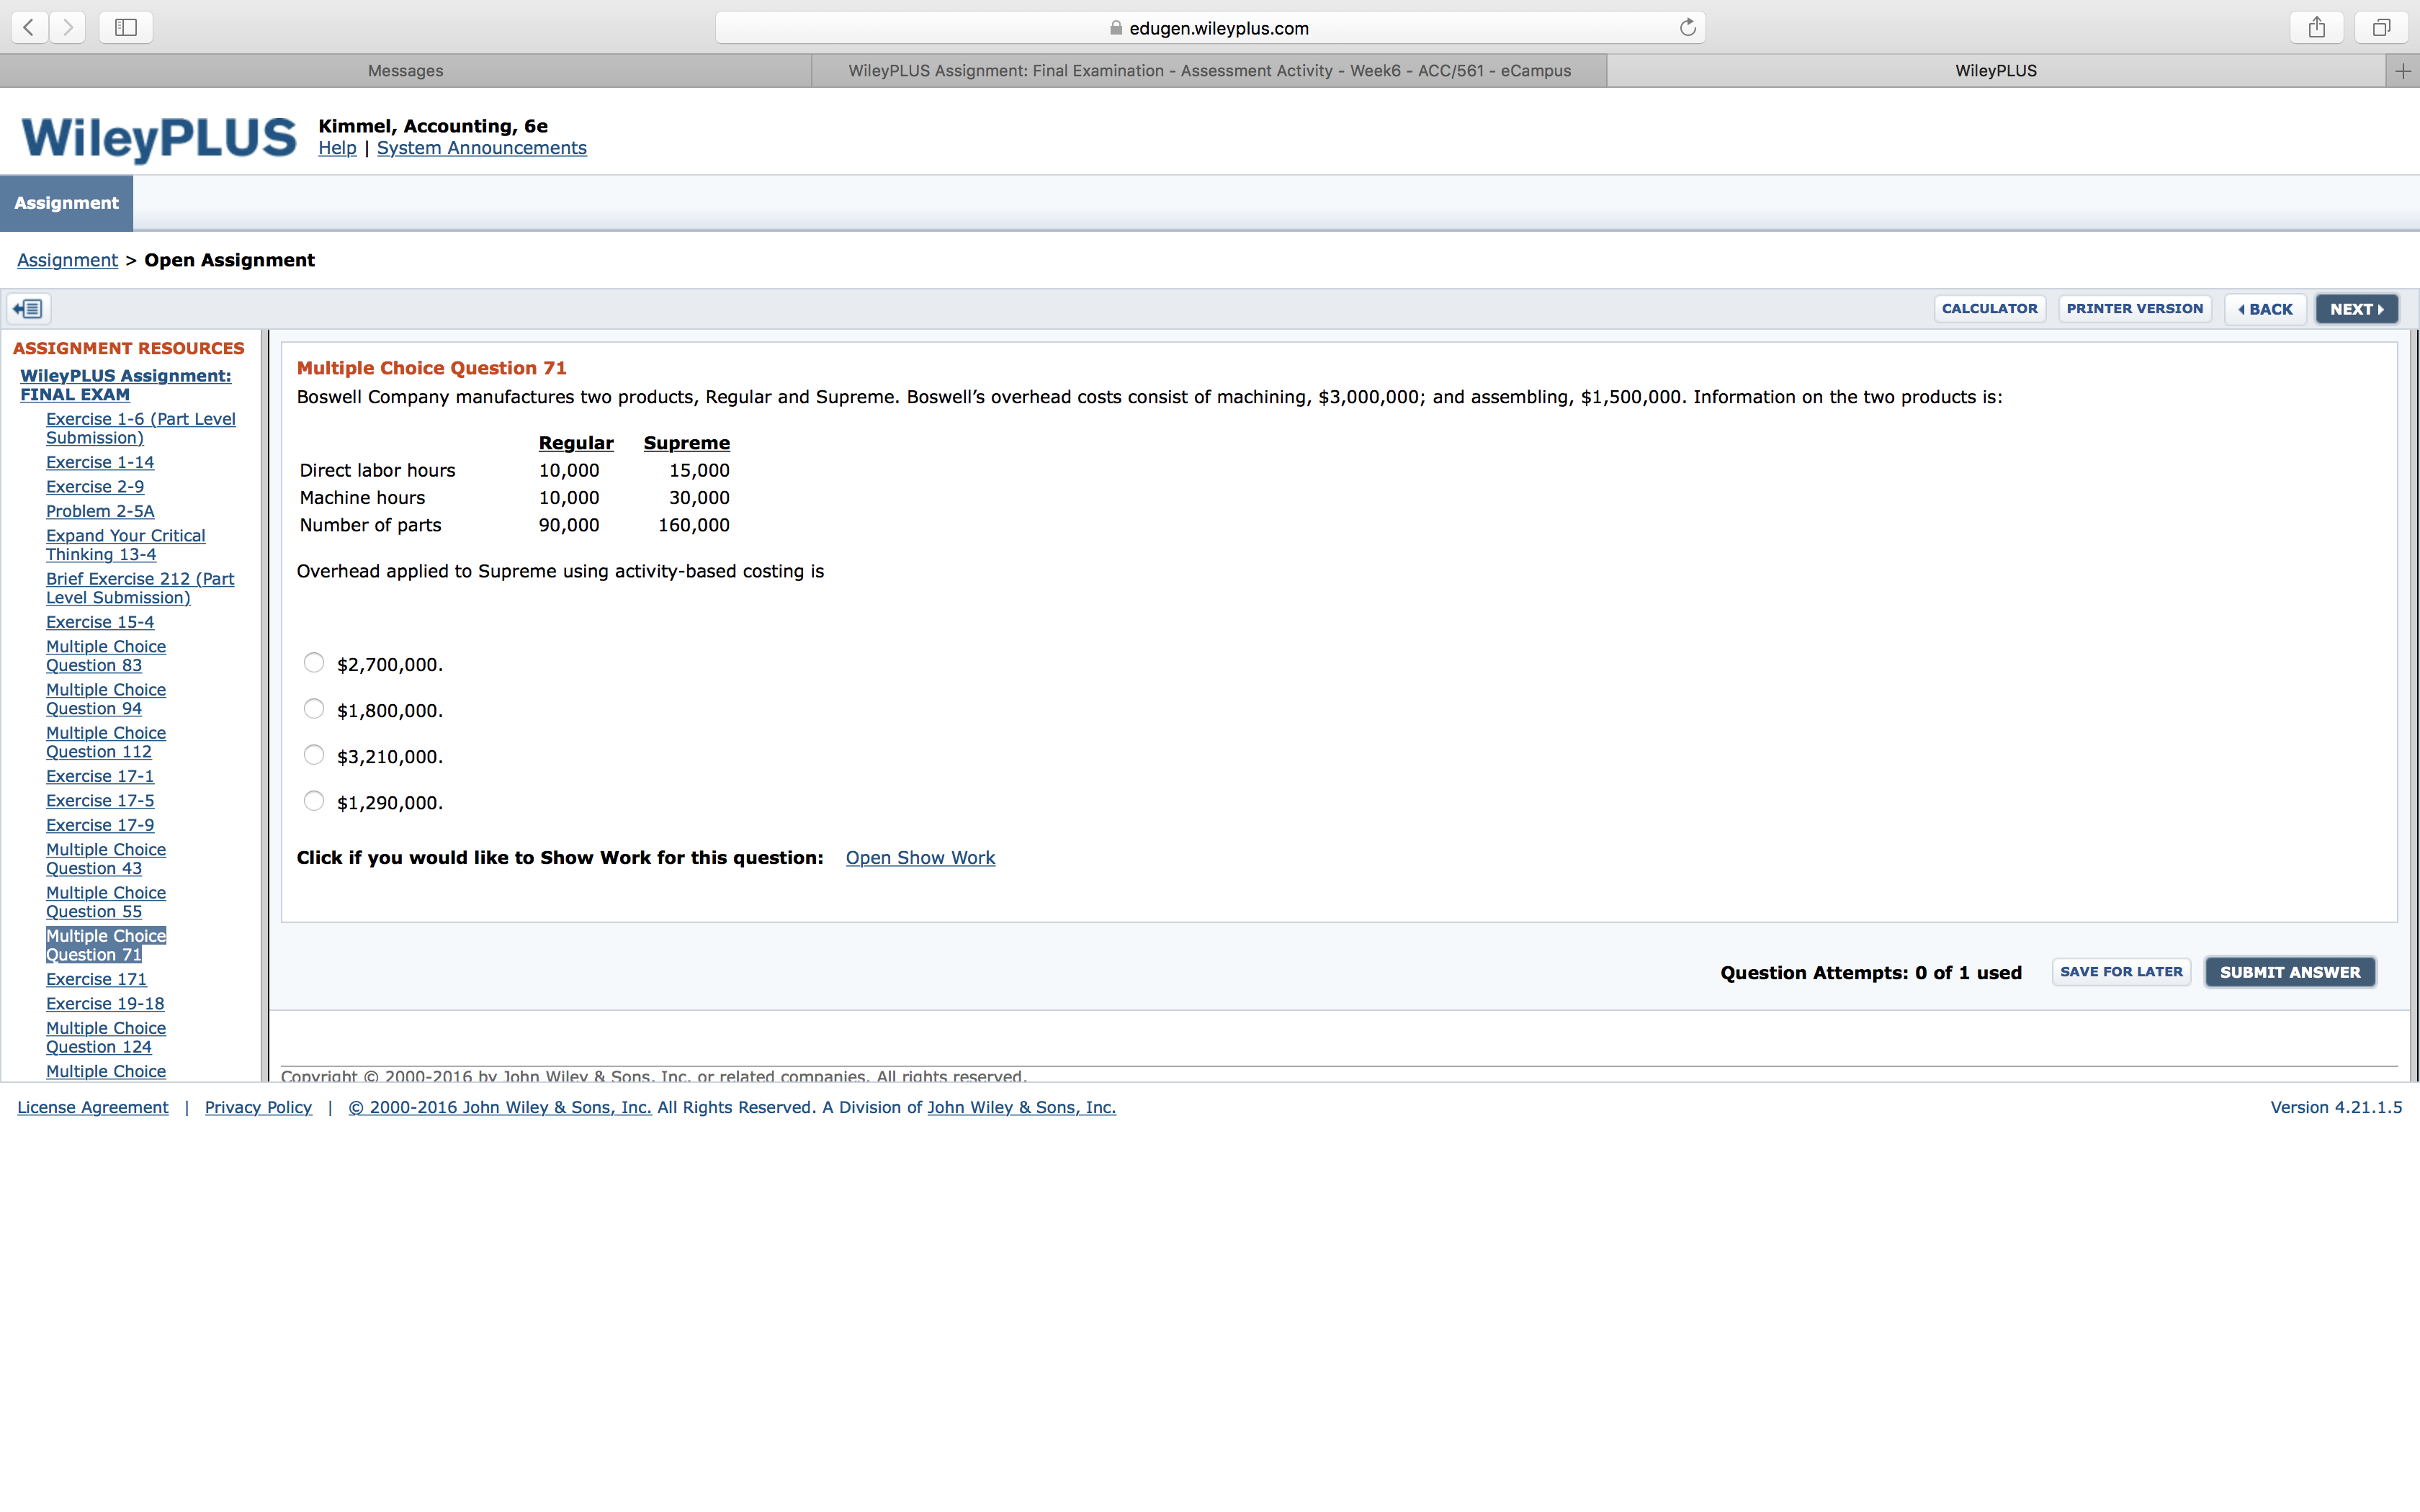Click Save for Later

pyautogui.click(x=2121, y=972)
